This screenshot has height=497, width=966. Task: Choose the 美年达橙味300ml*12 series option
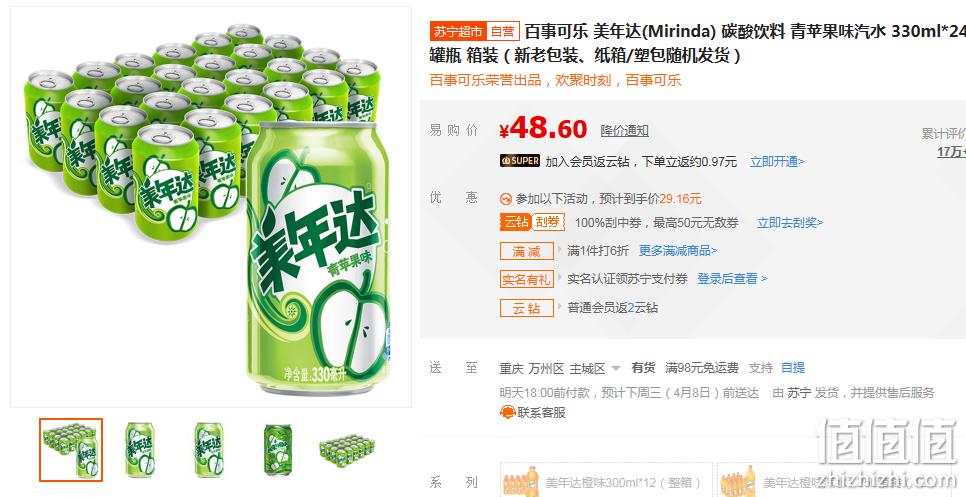click(606, 481)
